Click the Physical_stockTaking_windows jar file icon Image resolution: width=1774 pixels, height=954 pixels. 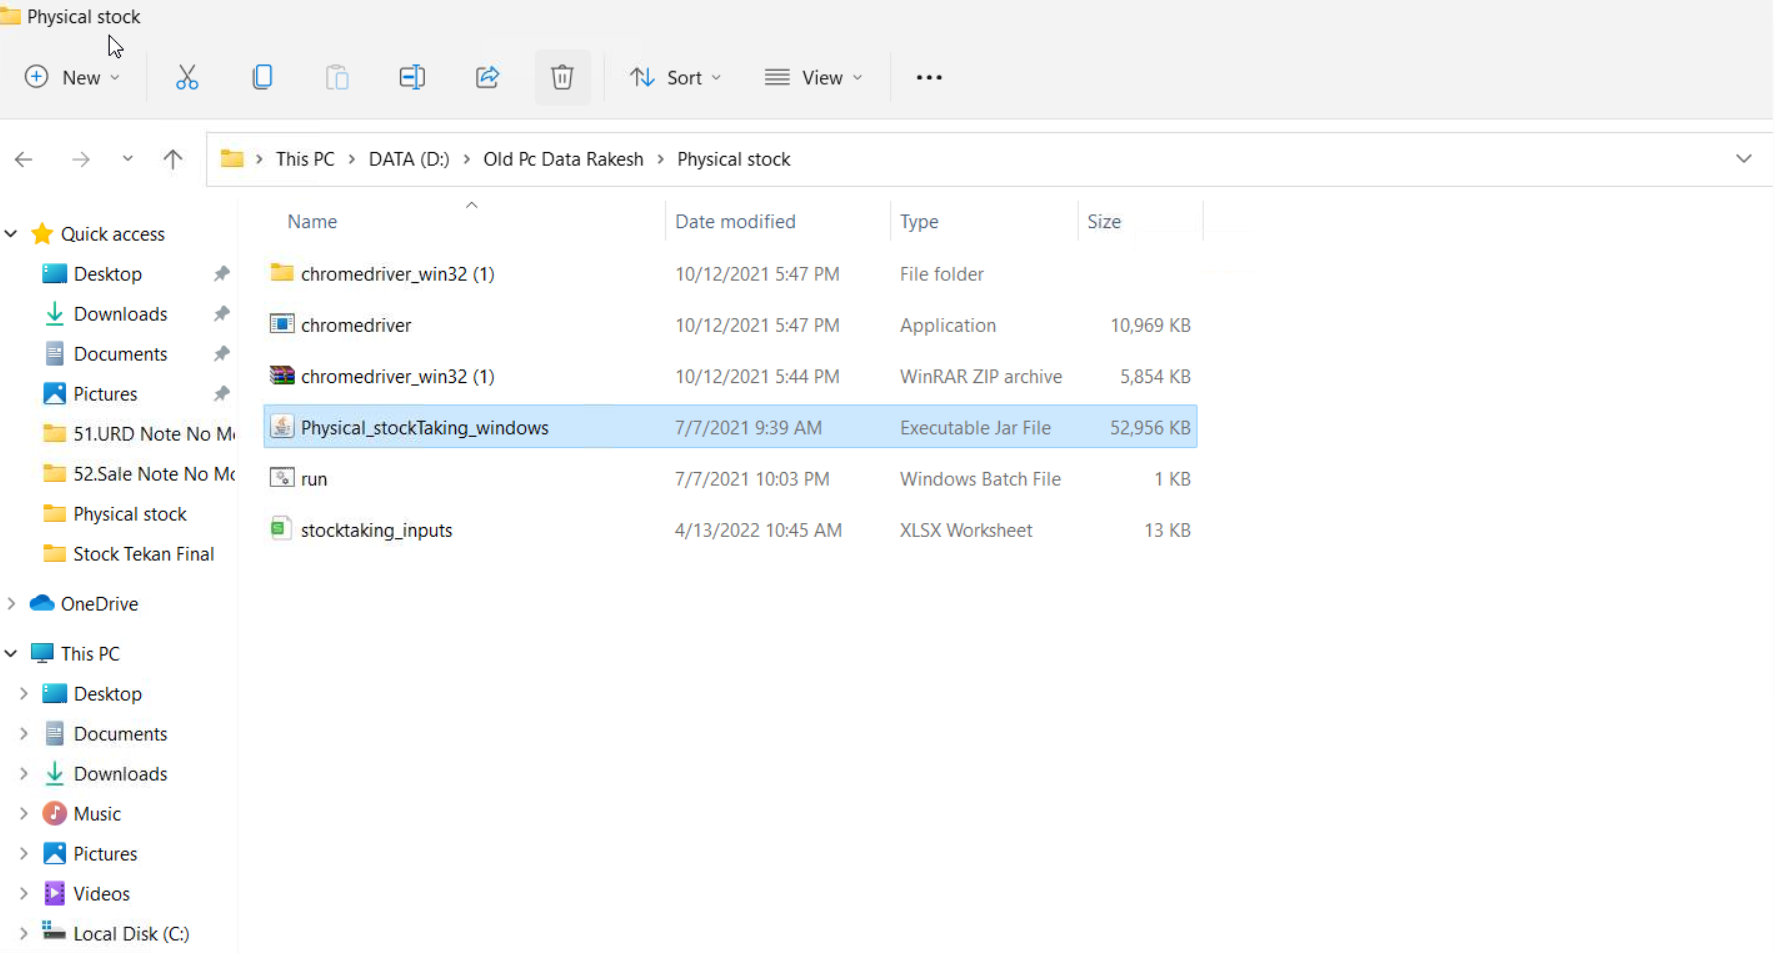tap(282, 427)
